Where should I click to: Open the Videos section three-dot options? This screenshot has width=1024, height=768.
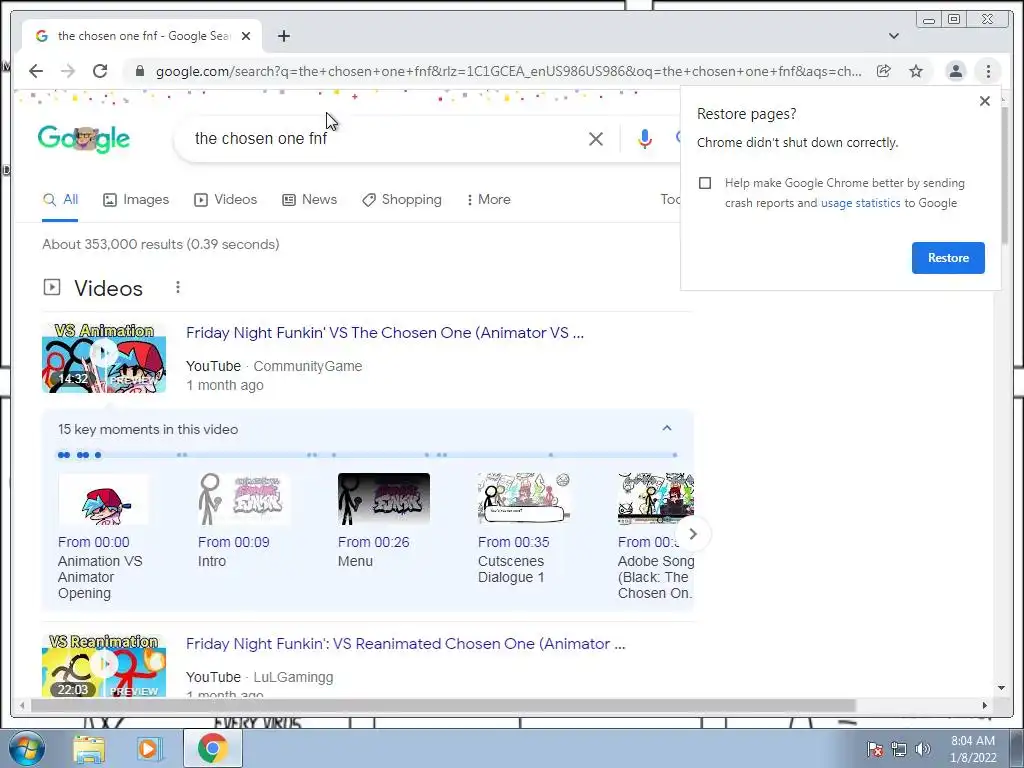[x=178, y=287]
